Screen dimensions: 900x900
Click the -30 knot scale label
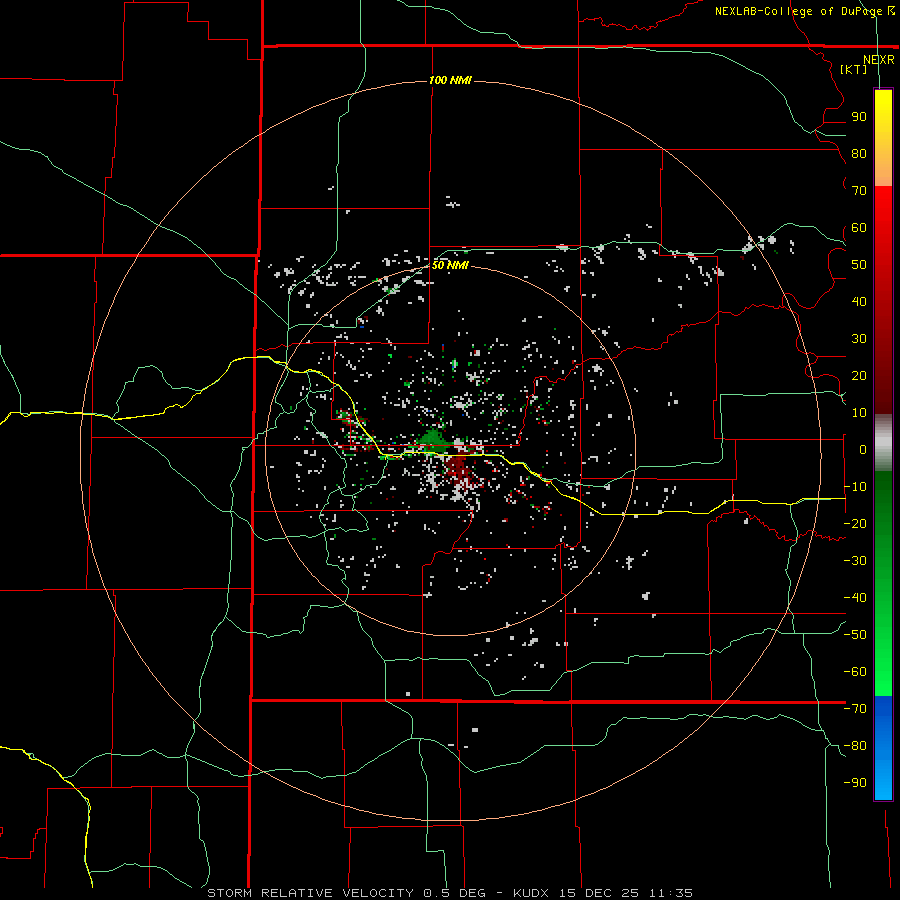pos(855,561)
